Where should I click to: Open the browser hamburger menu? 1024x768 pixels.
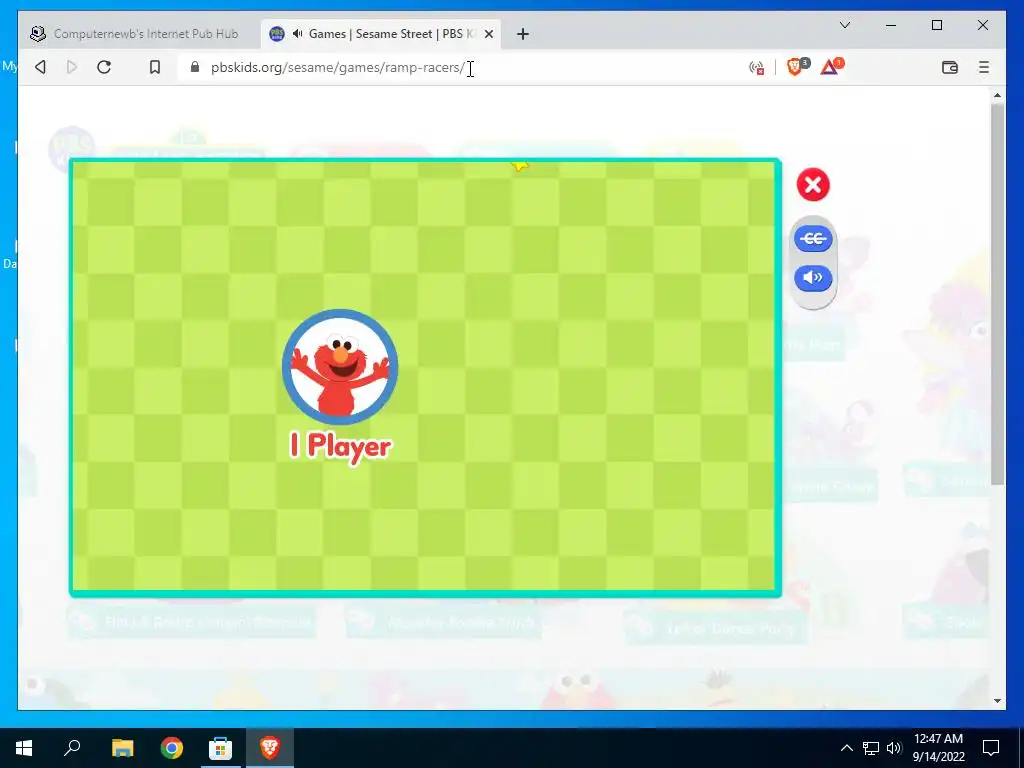click(x=984, y=67)
